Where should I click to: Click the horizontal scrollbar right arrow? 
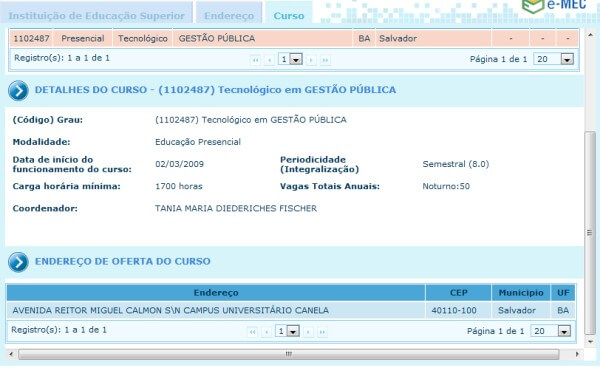coord(577,354)
